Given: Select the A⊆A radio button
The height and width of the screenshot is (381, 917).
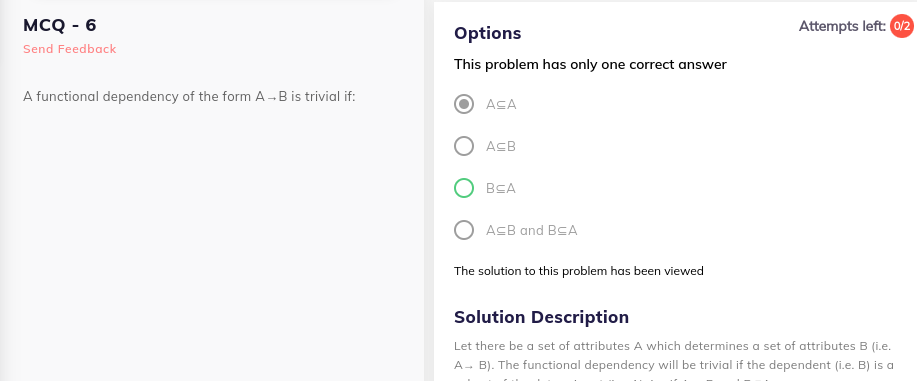Looking at the screenshot, I should pyautogui.click(x=464, y=105).
